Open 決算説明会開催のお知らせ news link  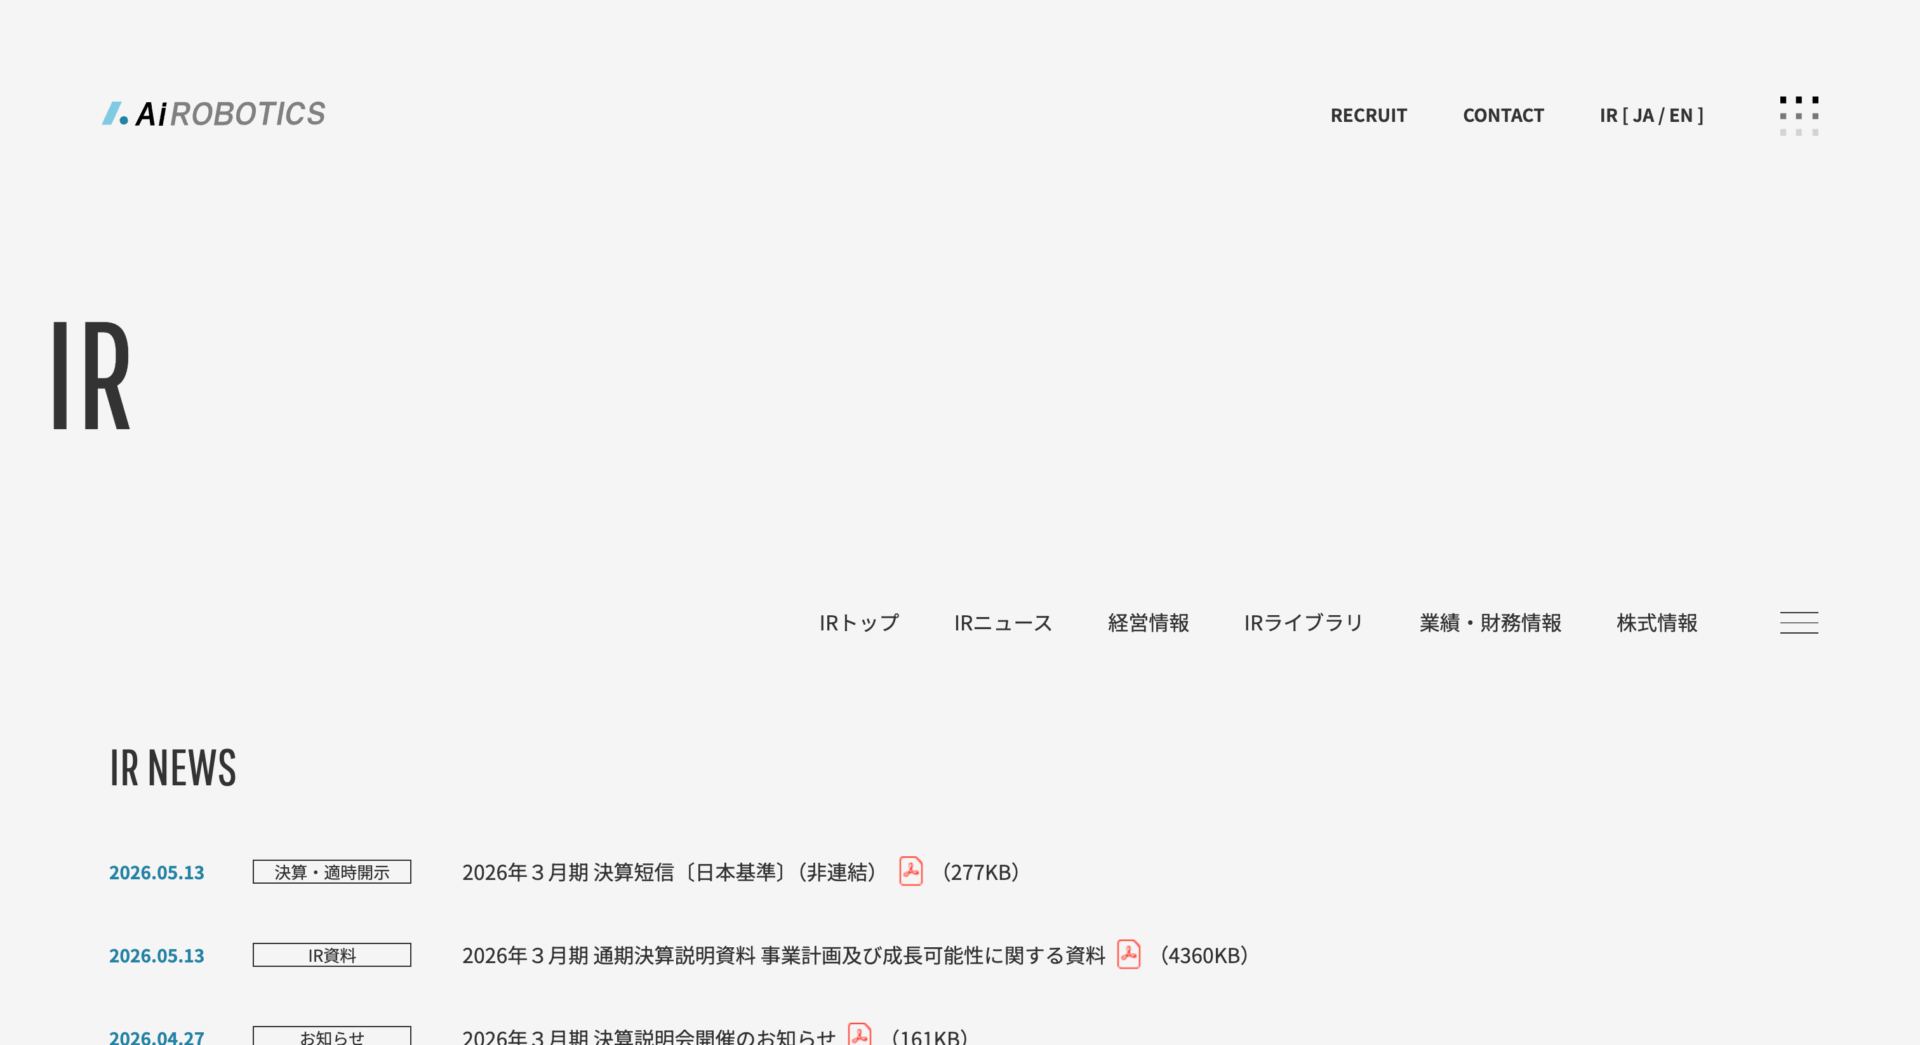[x=649, y=1036]
